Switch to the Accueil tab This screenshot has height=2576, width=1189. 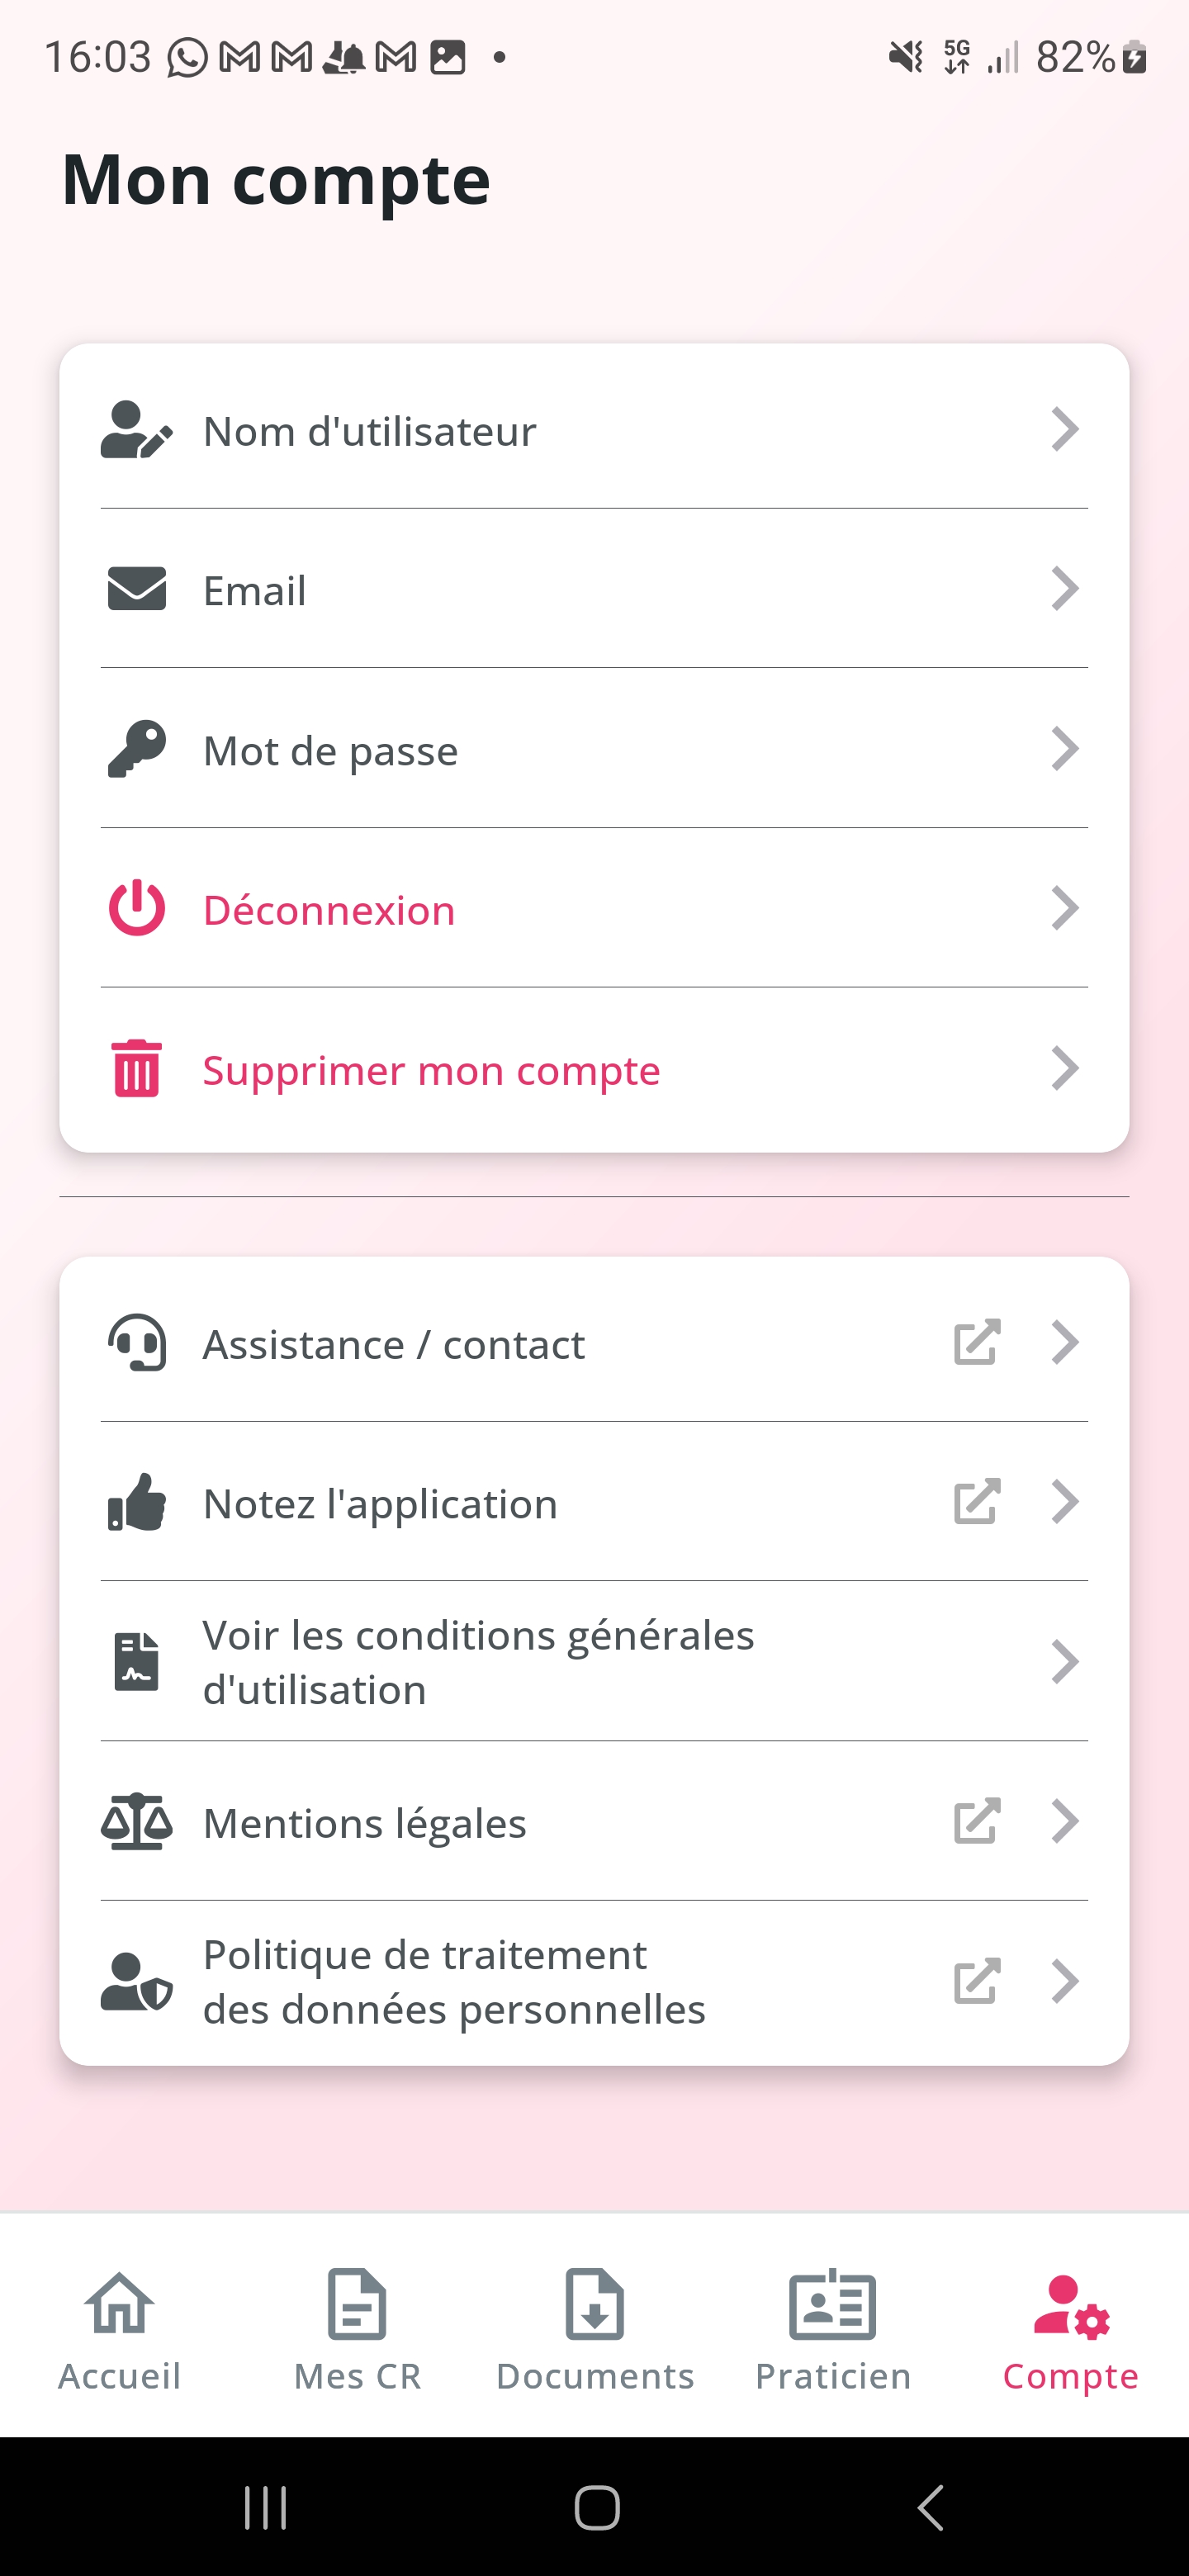tap(119, 2330)
